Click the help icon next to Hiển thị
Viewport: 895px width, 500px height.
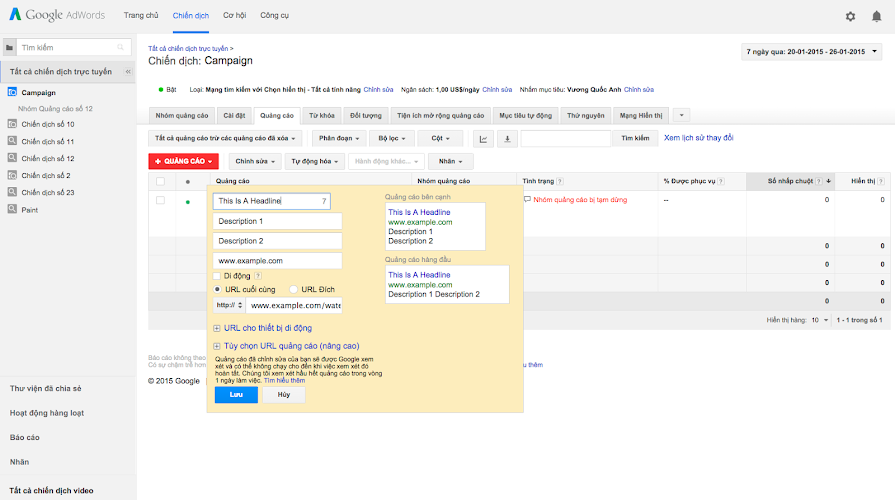point(881,181)
